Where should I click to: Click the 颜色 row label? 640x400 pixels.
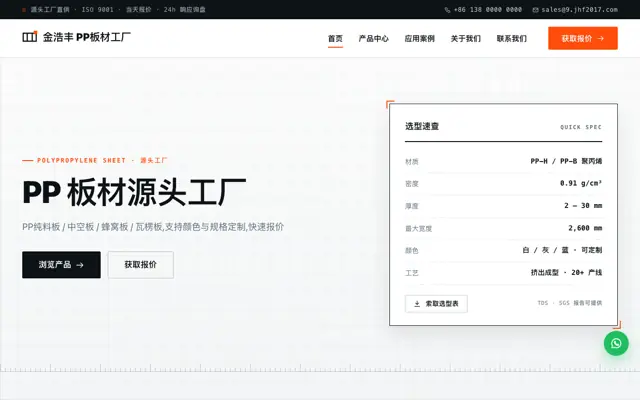tap(411, 251)
